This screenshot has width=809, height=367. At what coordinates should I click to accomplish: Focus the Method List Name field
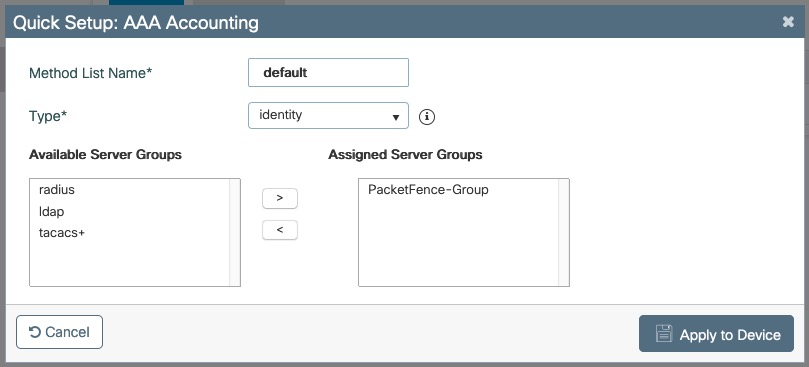click(328, 72)
